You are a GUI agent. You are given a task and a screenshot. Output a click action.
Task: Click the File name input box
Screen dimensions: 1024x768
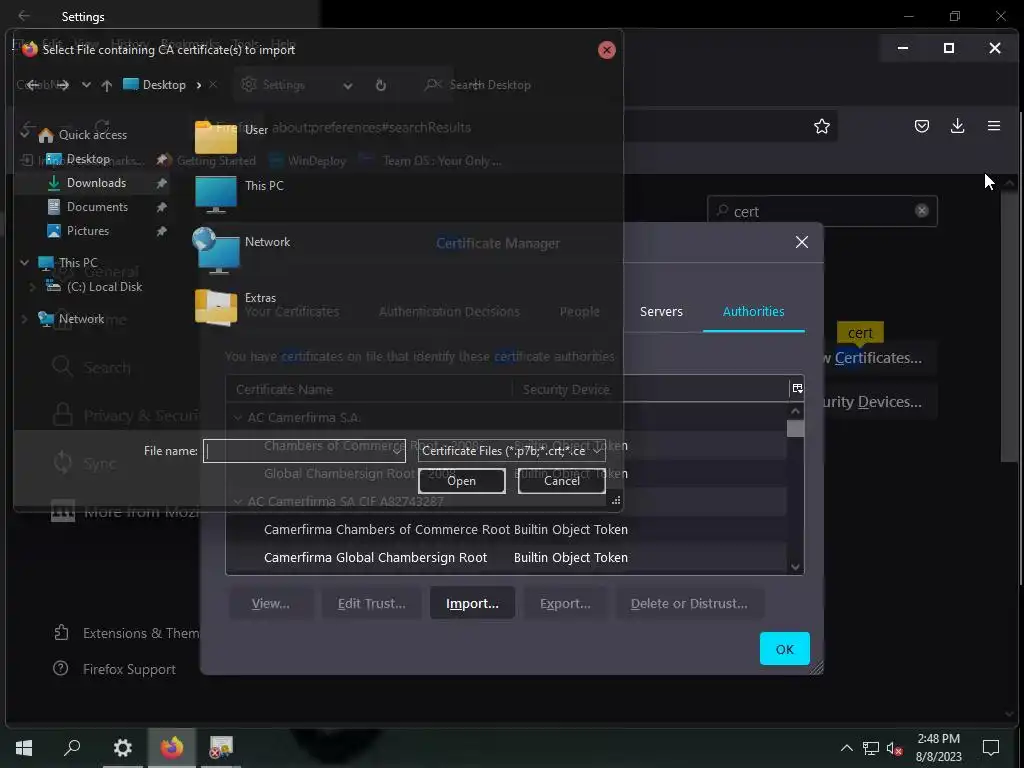(304, 451)
